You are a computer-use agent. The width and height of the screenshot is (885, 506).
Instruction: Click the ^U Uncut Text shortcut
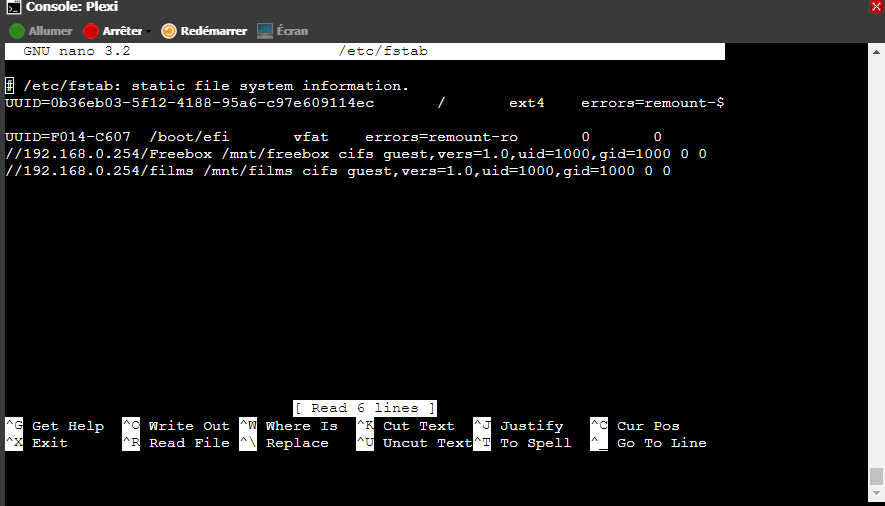pos(414,443)
